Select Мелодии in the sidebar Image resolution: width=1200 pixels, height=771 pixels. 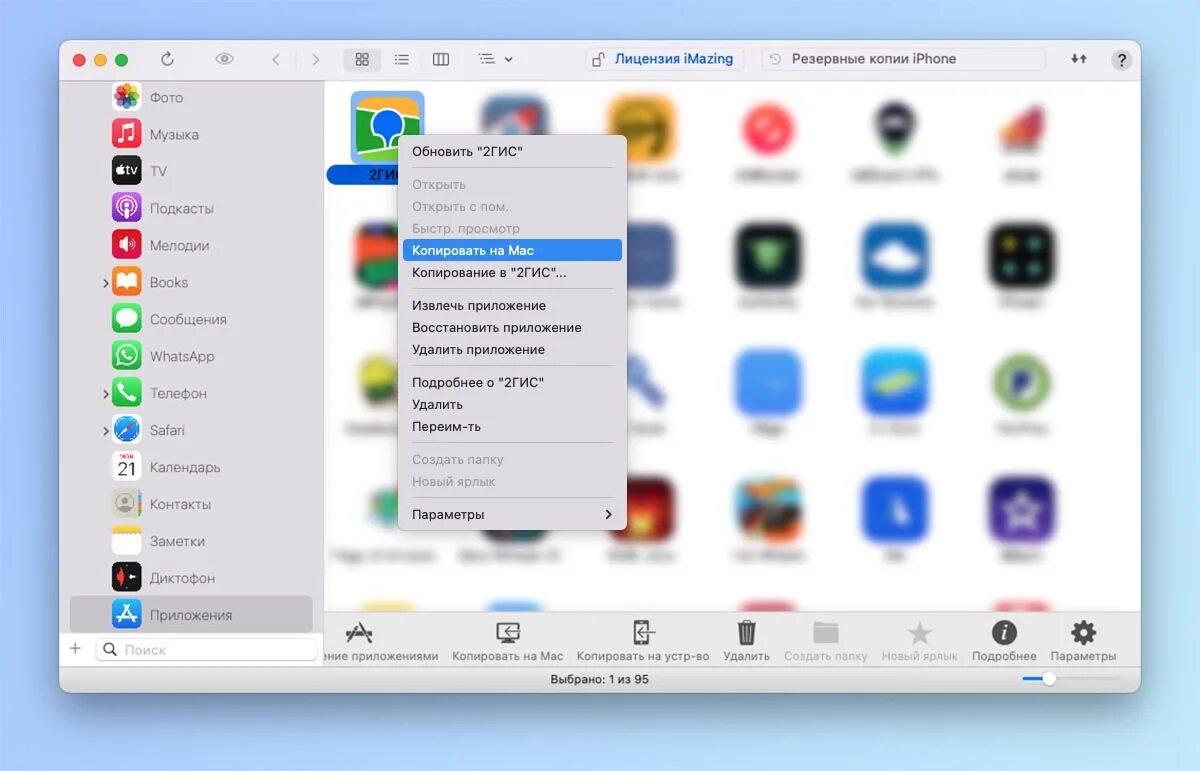191,245
